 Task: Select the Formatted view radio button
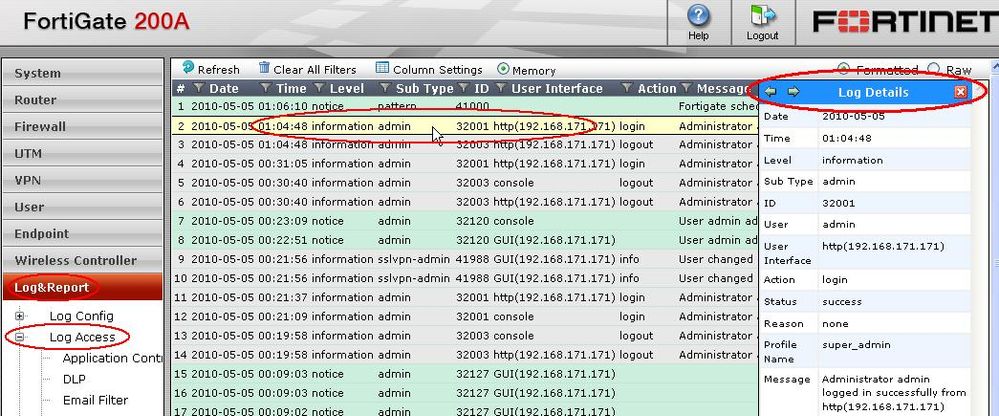click(844, 68)
